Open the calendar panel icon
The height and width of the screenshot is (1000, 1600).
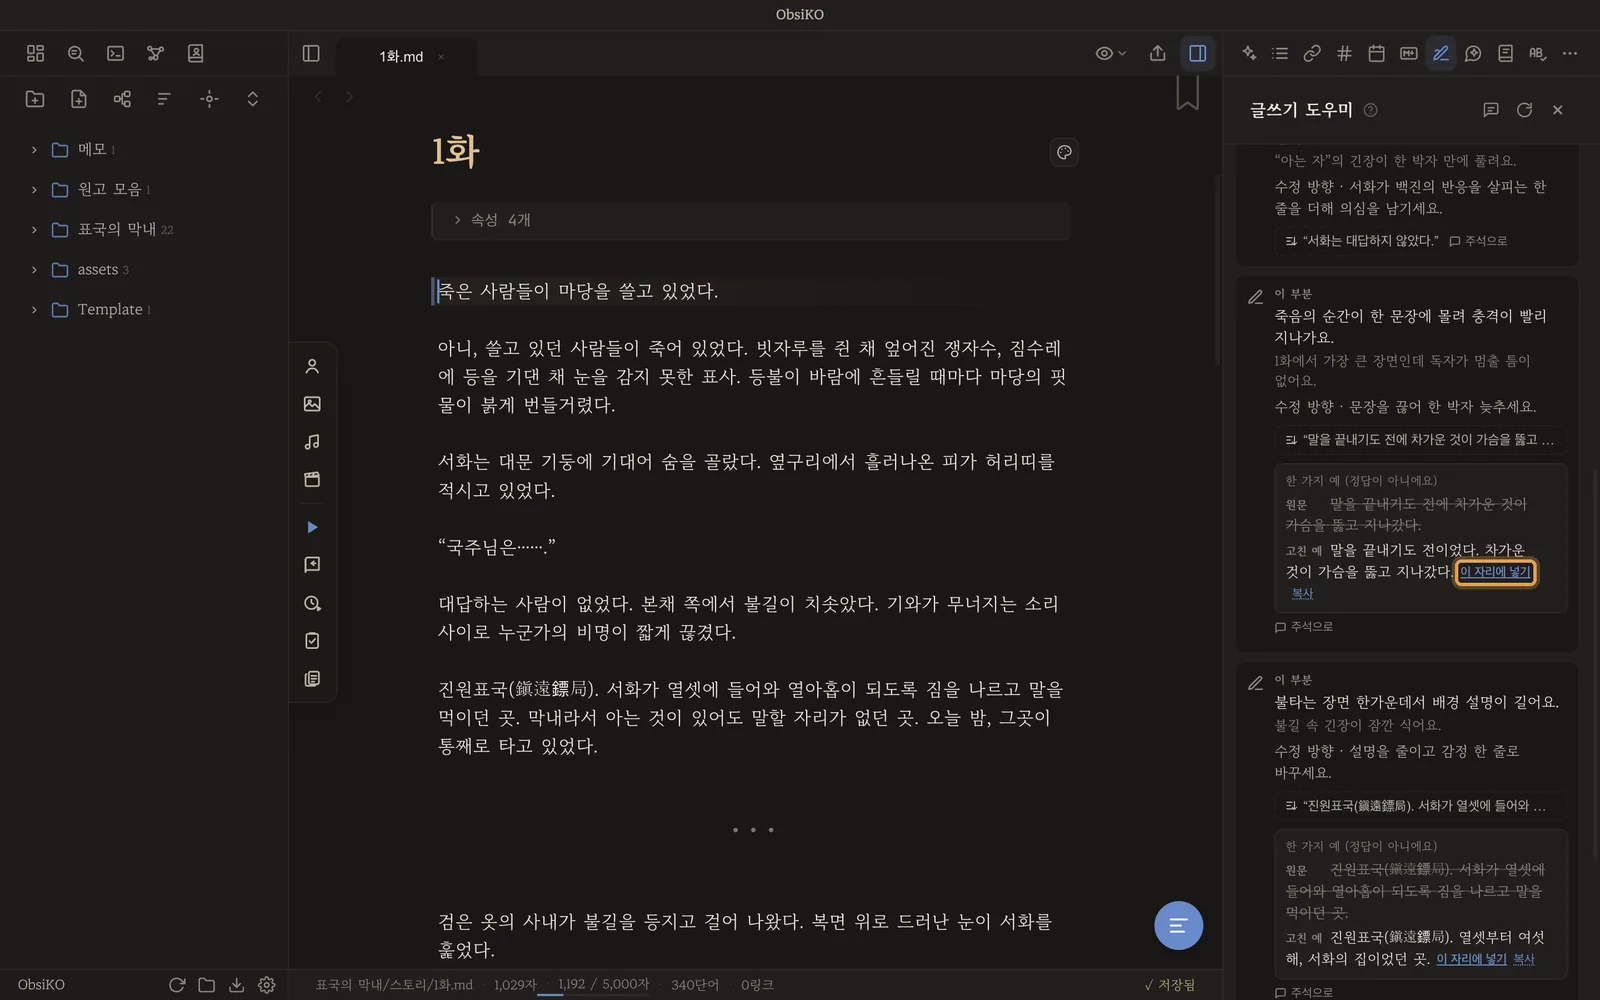click(x=1376, y=54)
